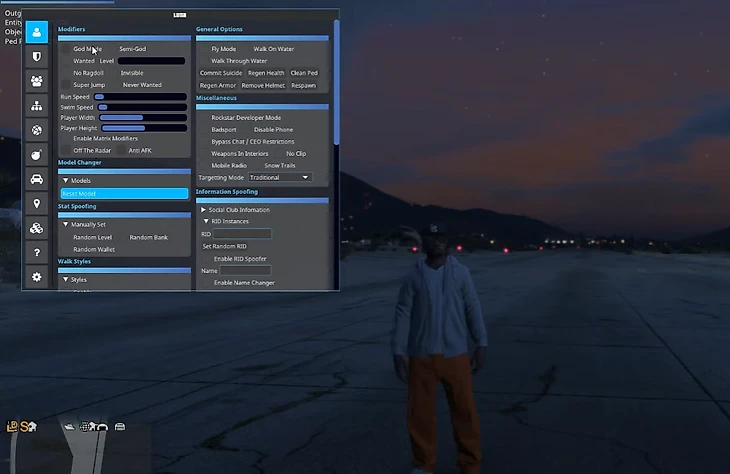
Task: Check Enable Name Changer
Action: click(206, 283)
